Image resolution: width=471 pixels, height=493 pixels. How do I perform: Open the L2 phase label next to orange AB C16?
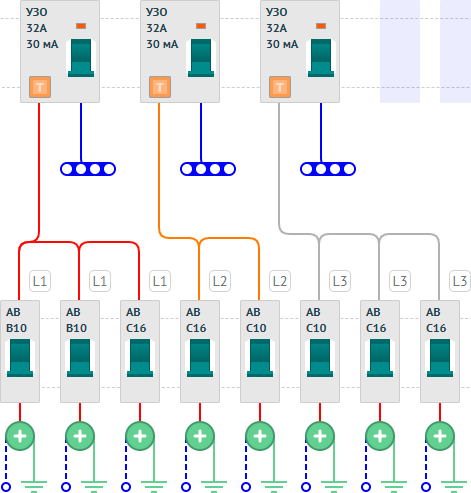220,281
